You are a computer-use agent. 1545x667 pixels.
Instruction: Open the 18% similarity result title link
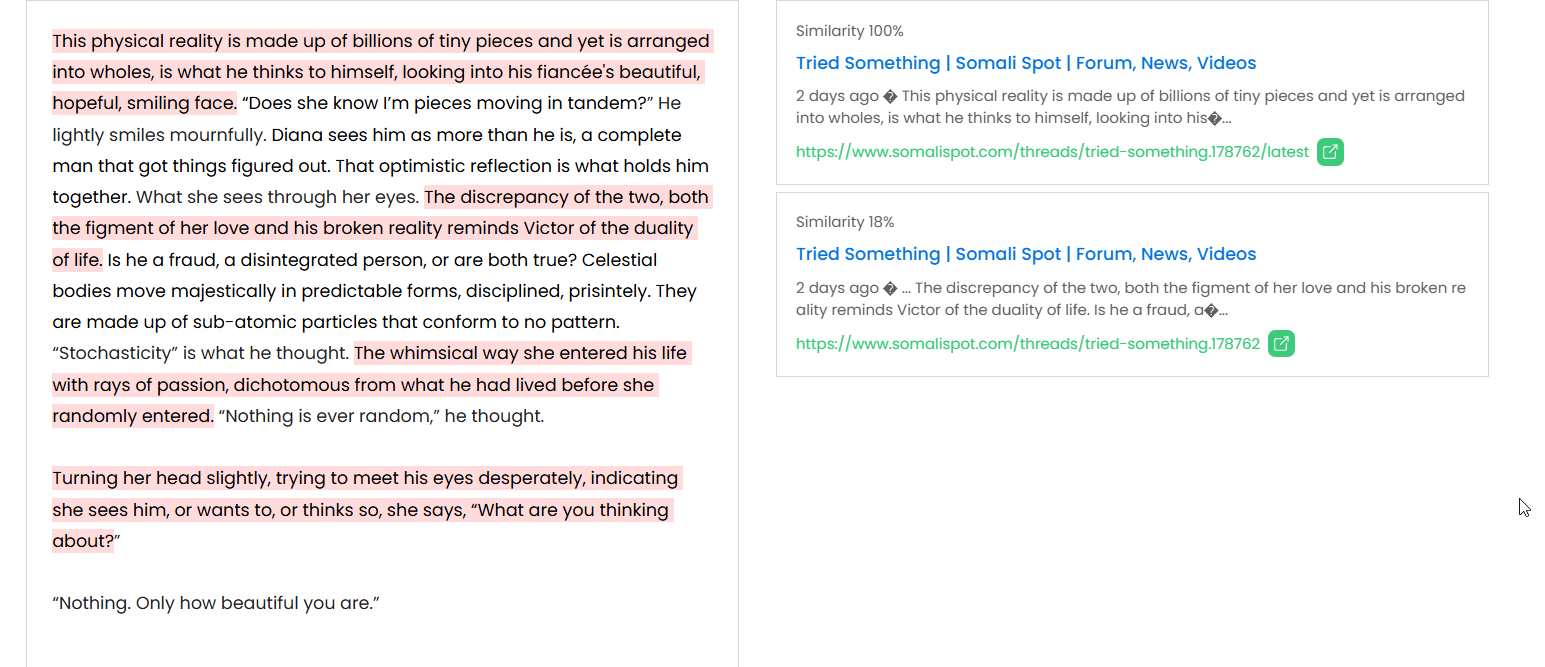pyautogui.click(x=1025, y=254)
